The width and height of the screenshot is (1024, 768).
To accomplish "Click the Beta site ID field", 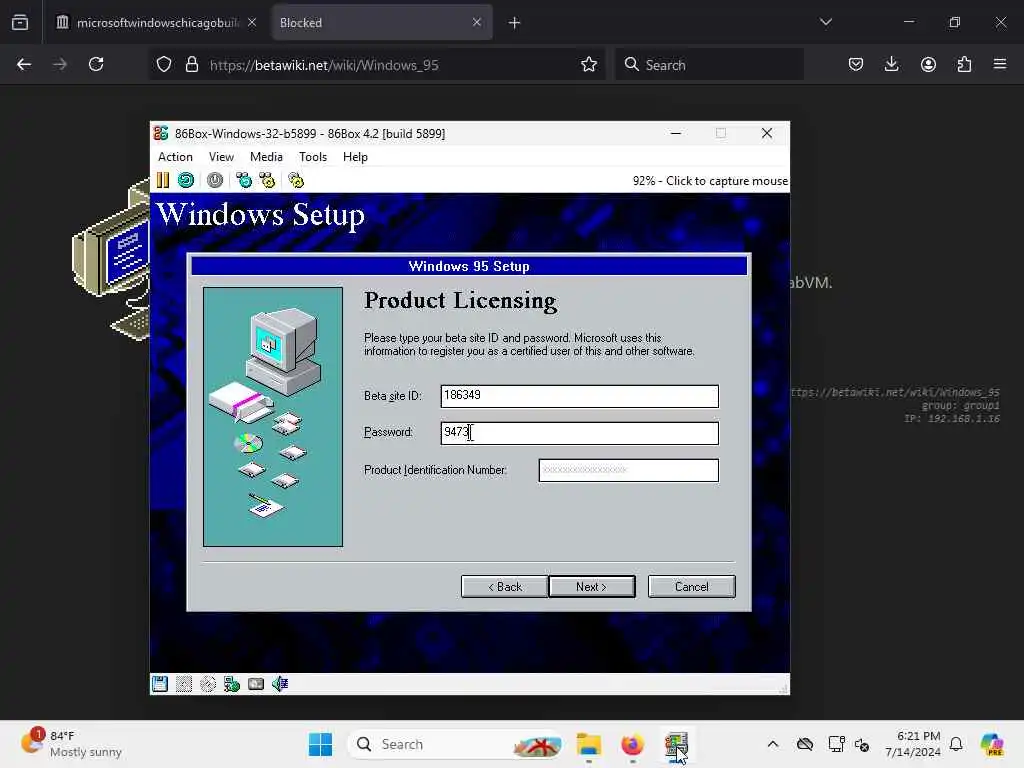I will coord(579,396).
